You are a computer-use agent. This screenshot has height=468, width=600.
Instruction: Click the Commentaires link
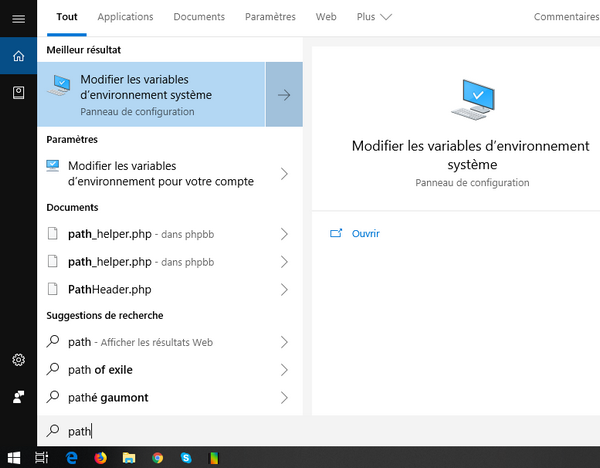(566, 17)
